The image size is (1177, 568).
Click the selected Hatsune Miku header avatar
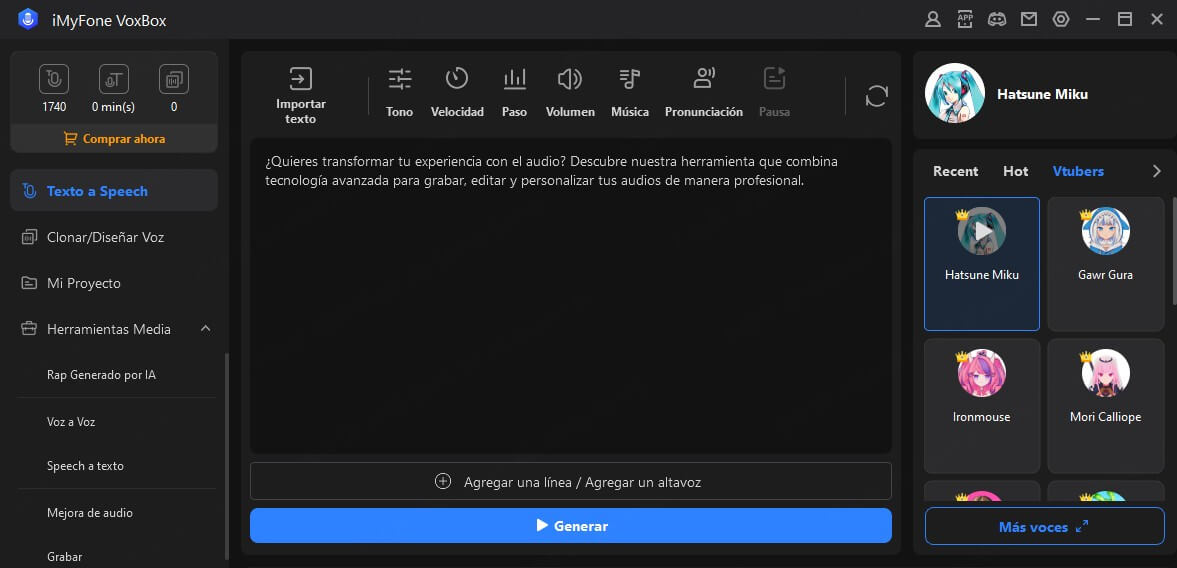pyautogui.click(x=955, y=94)
